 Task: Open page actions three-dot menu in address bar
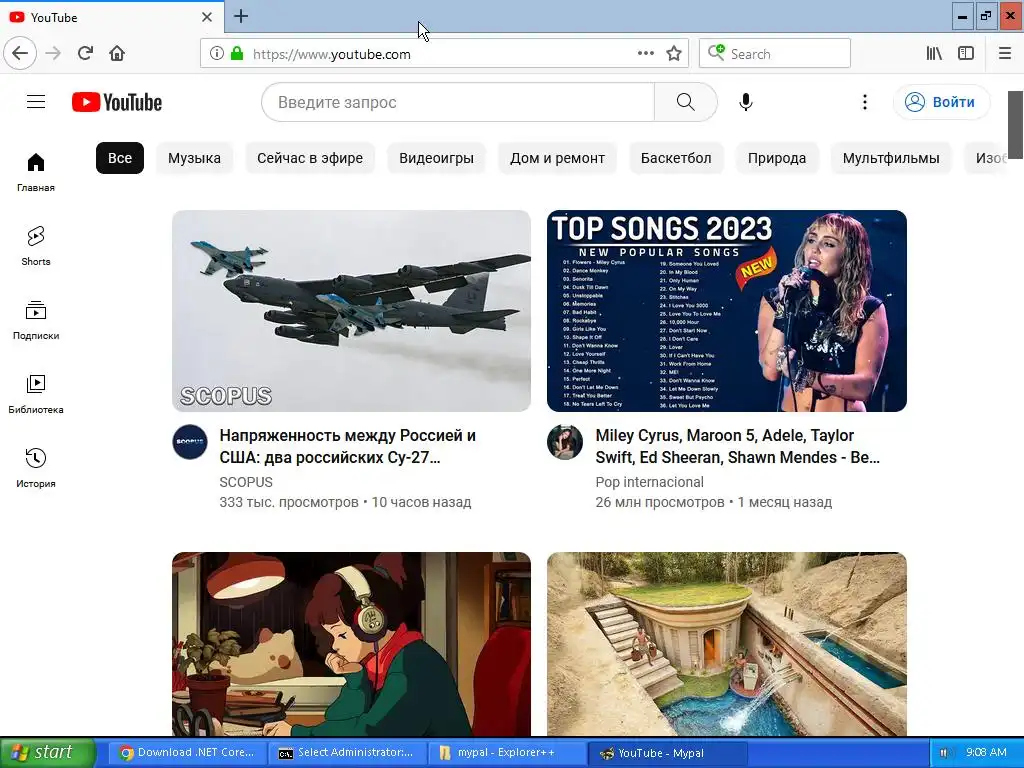click(x=646, y=54)
